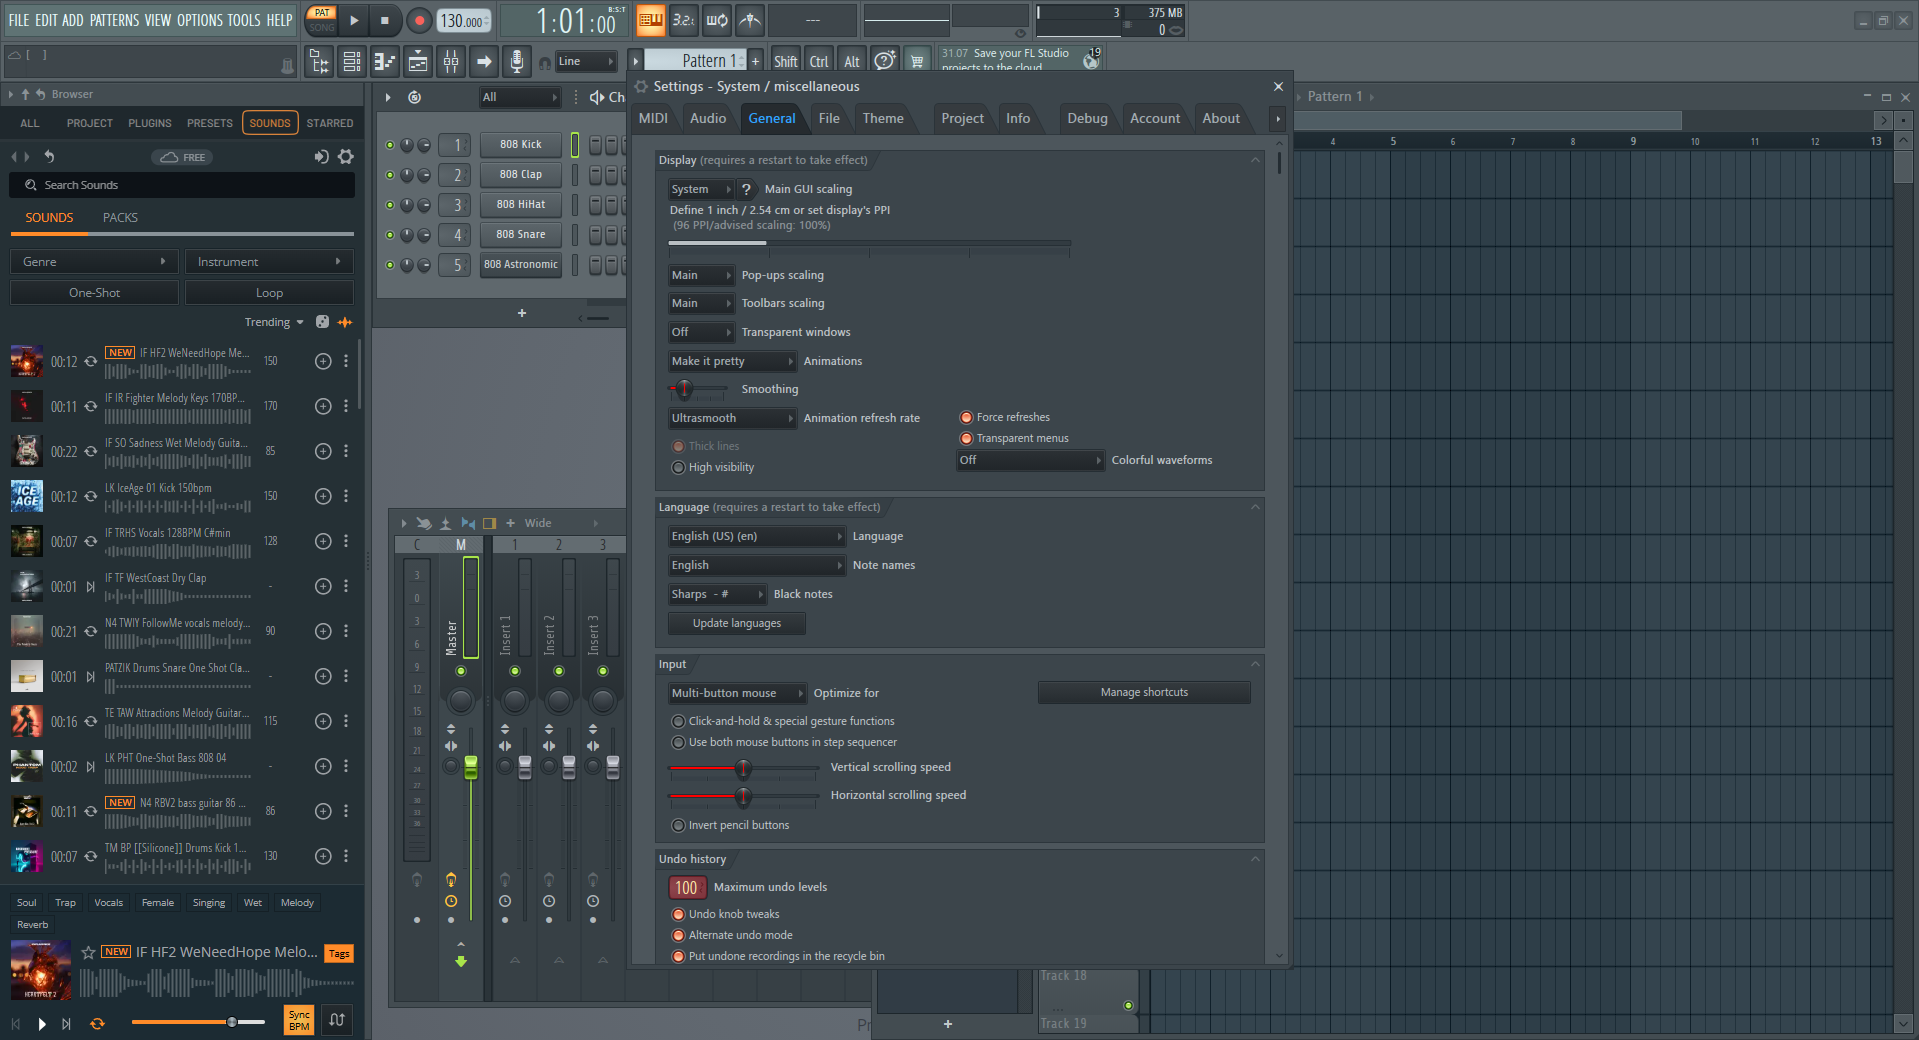Open the PLUGINS browser tab
The width and height of the screenshot is (1919, 1040).
click(150, 123)
